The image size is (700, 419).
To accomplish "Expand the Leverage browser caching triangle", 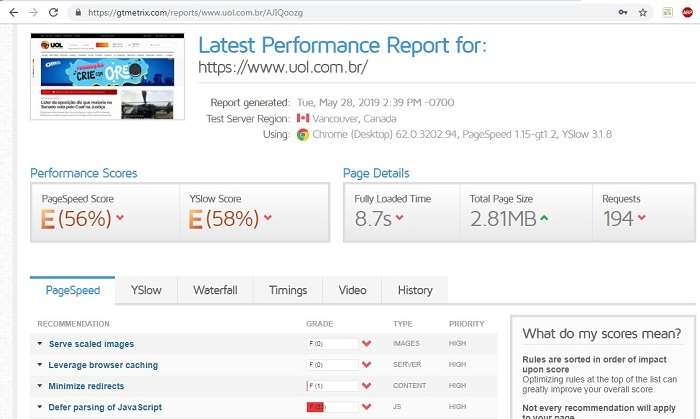I will coord(40,365).
